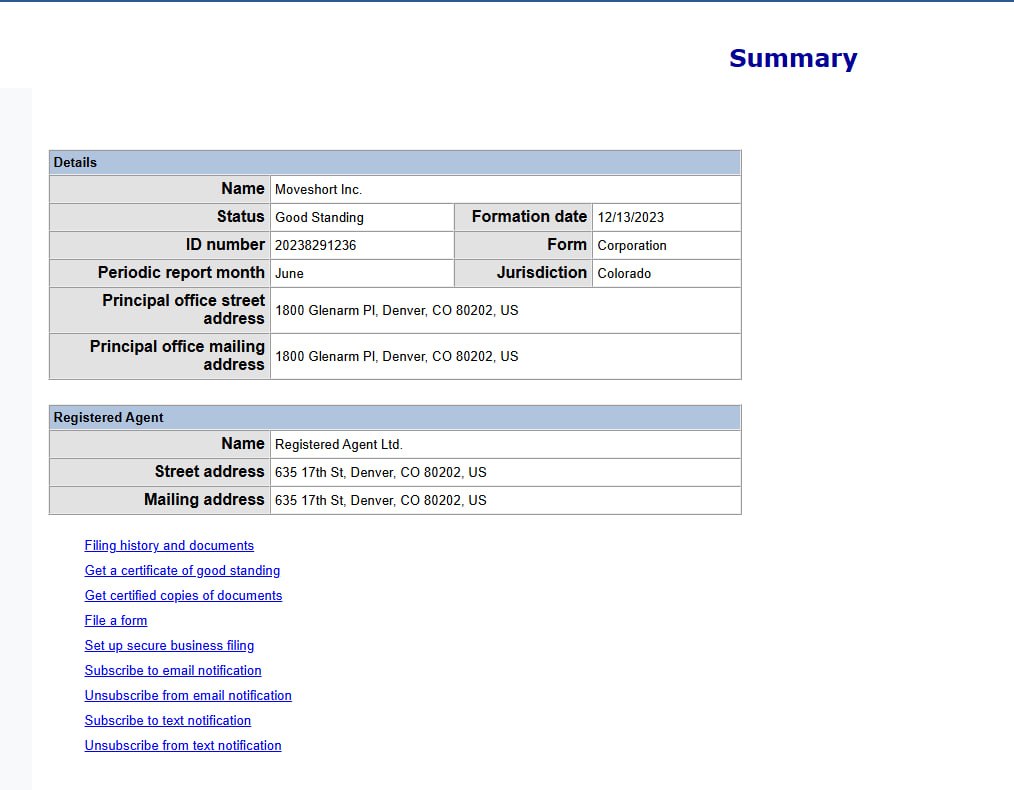Click Subscribe to email notification link
The image size is (1014, 790).
(173, 670)
